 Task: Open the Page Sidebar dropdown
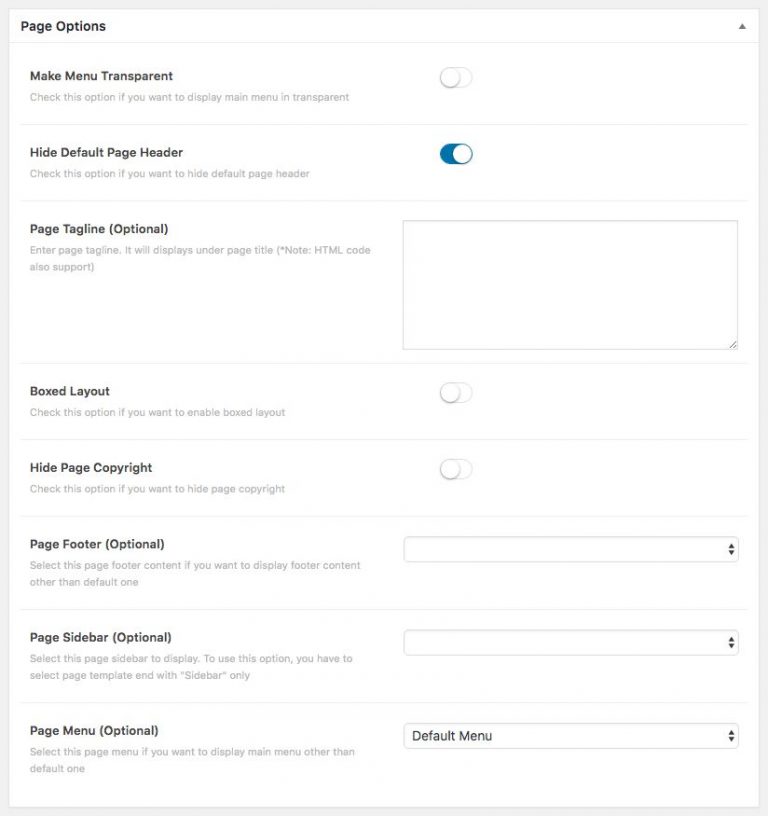(570, 642)
